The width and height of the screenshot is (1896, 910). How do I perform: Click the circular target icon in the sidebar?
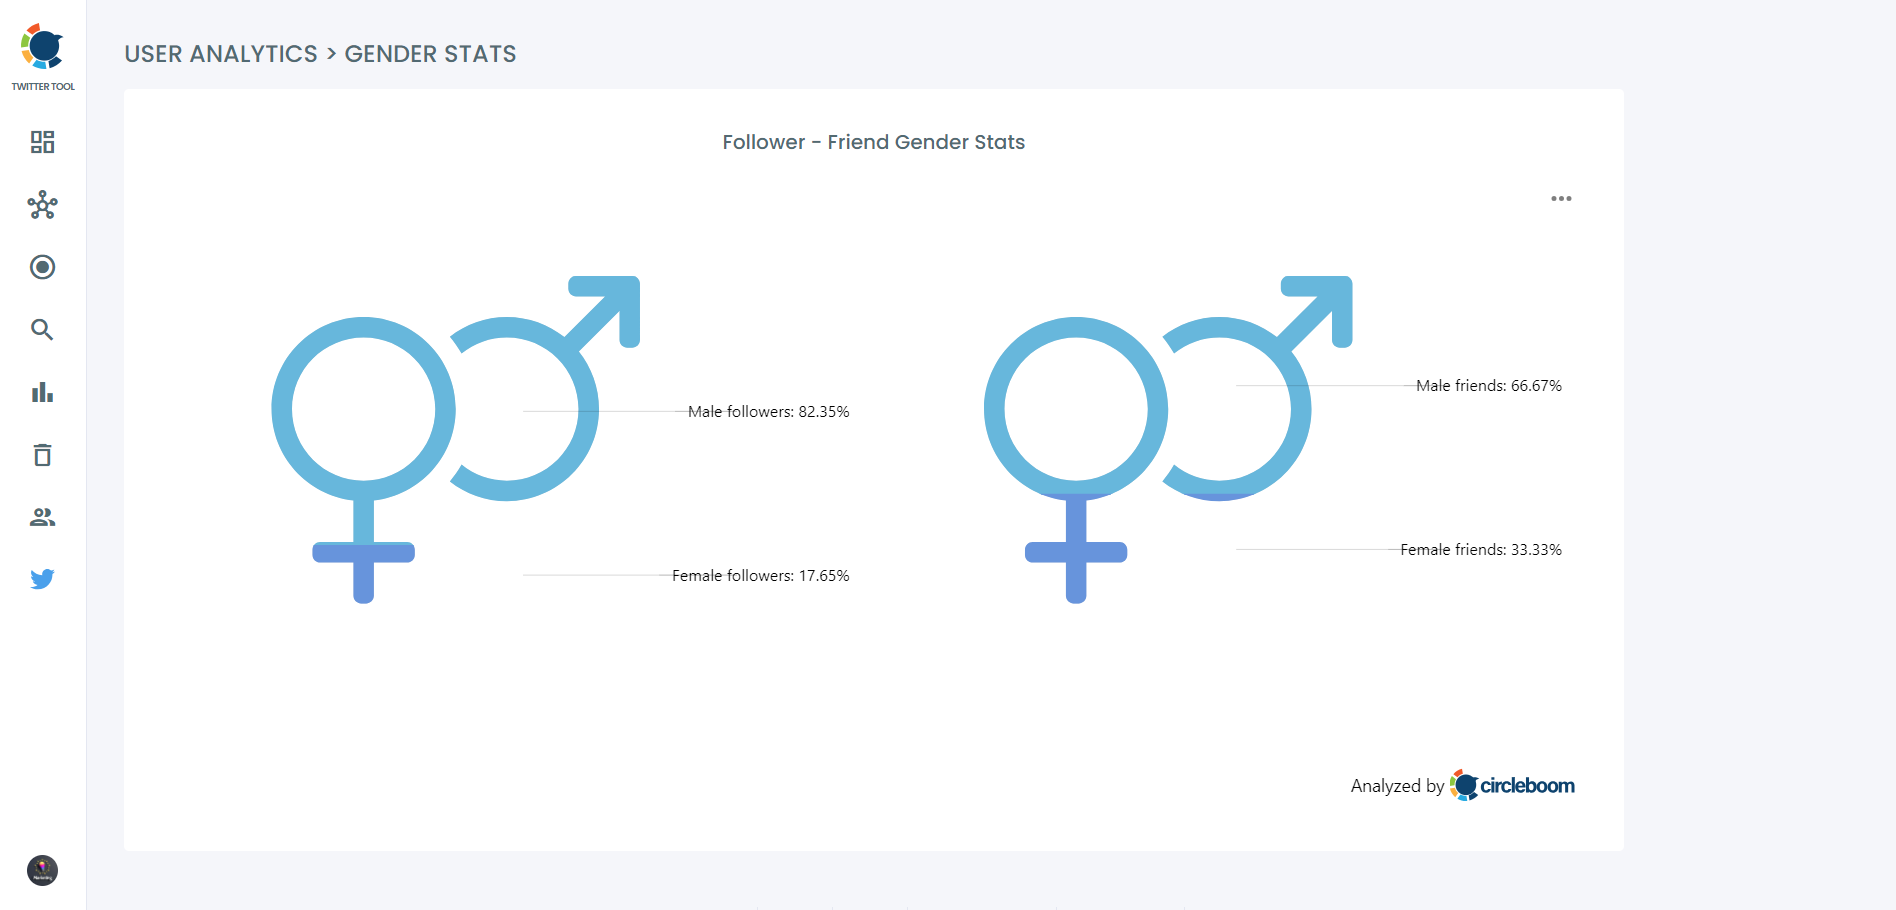(42, 267)
